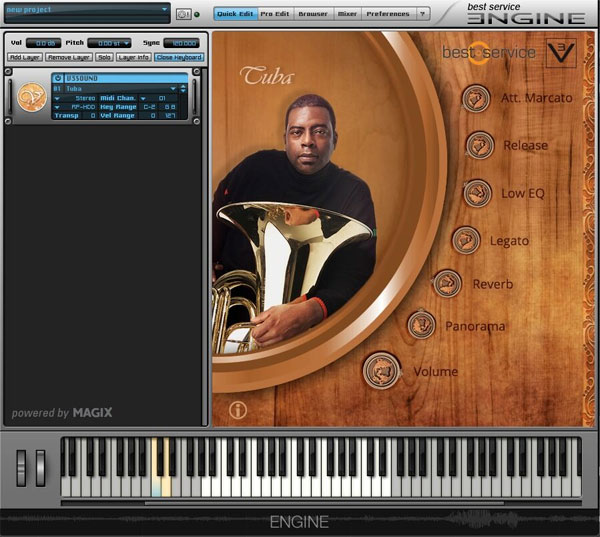The height and width of the screenshot is (537, 600).
Task: Click the yellow highlighted piano key
Action: coord(166,486)
